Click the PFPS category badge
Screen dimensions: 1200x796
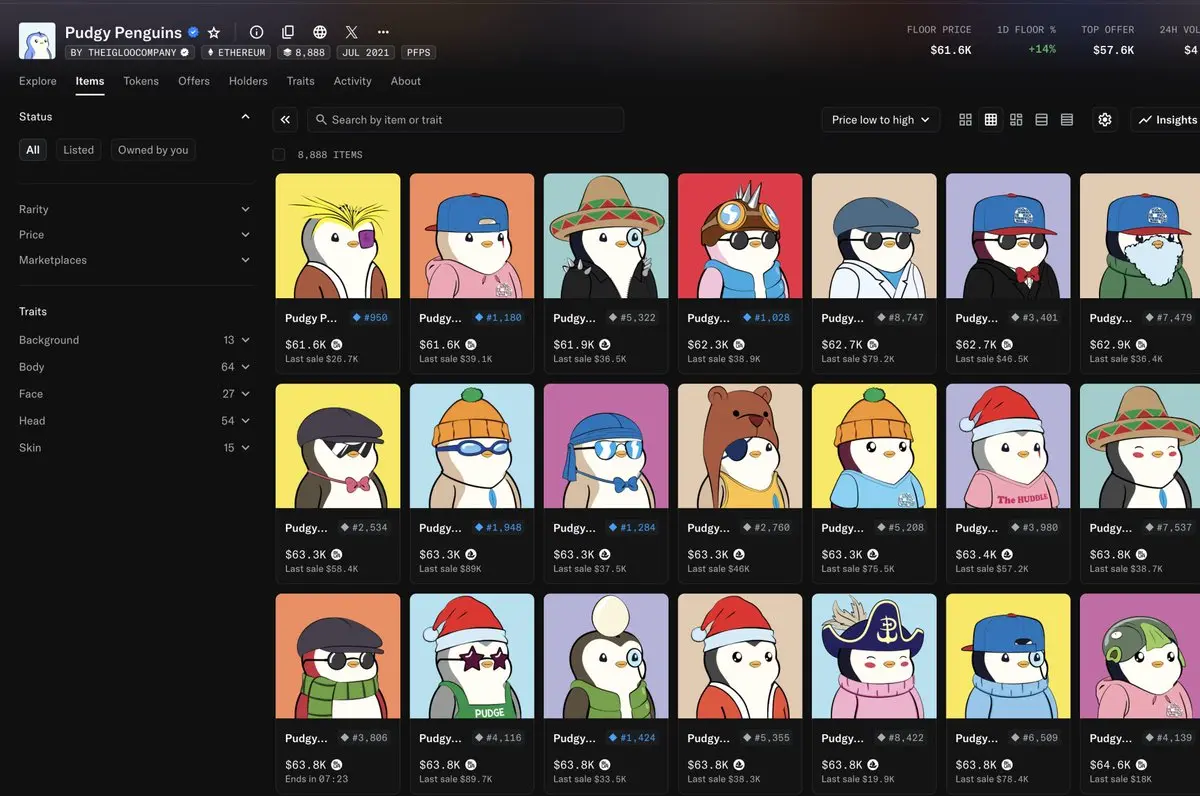point(418,52)
